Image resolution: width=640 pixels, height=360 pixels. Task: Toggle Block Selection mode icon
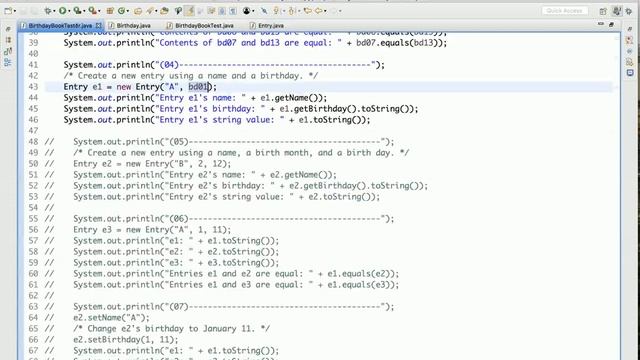click(222, 11)
